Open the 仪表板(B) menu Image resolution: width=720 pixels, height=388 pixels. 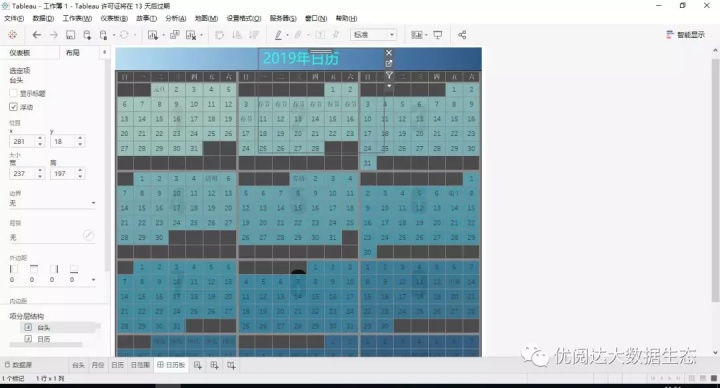coord(114,18)
